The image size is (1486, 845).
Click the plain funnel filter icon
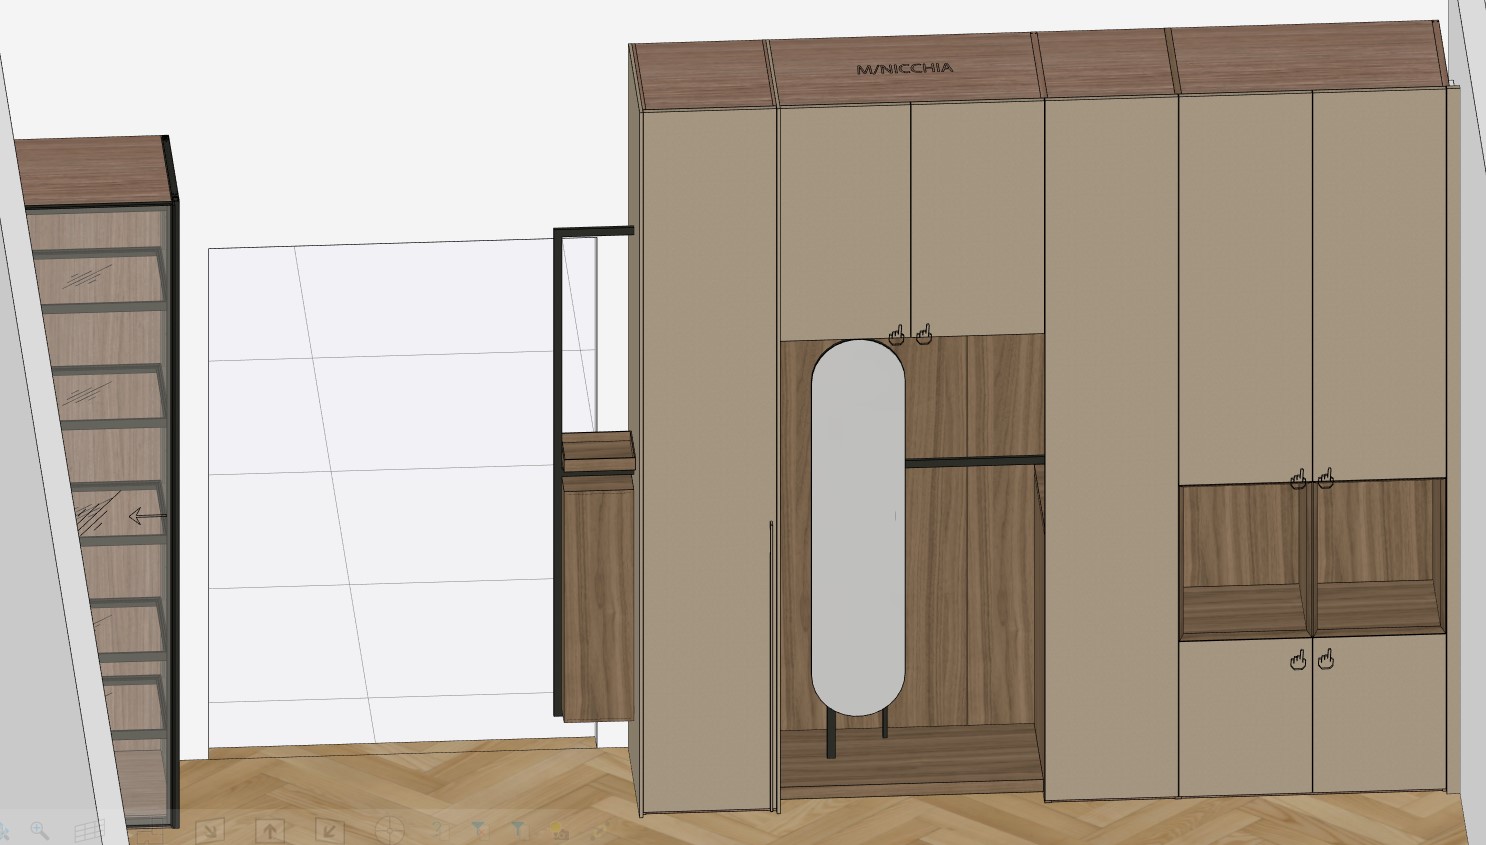pos(518,829)
